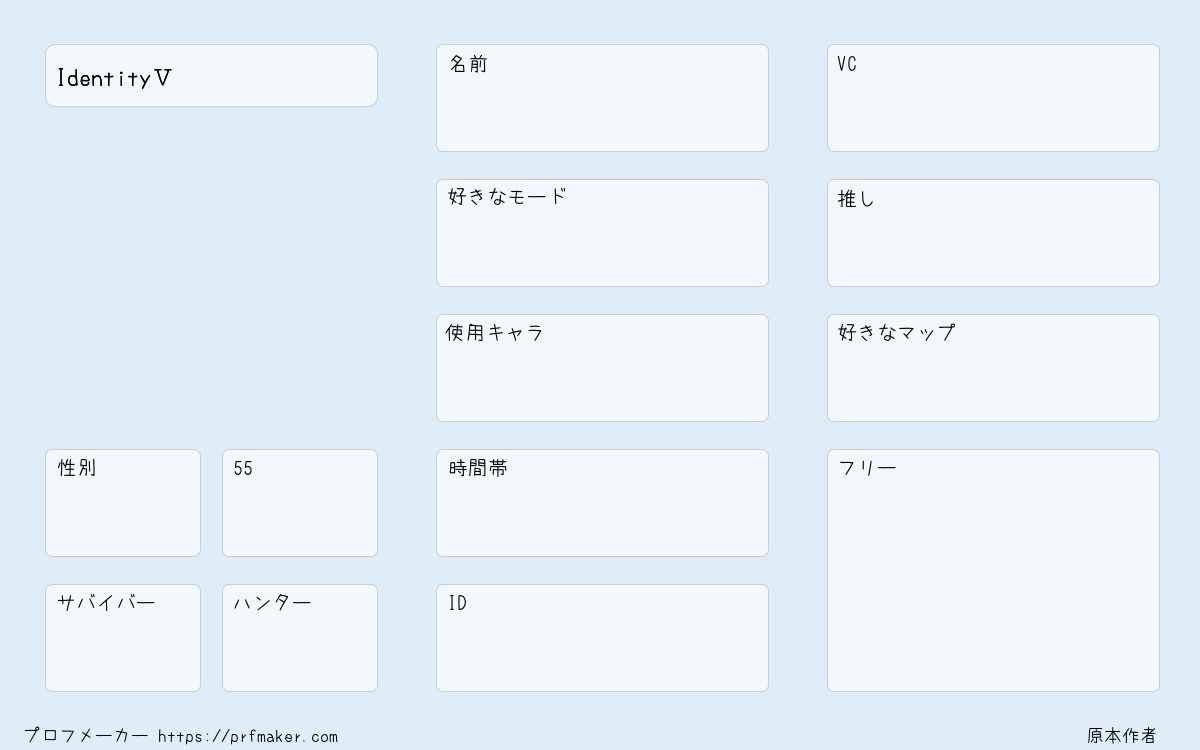1200x750 pixels.
Task: Select the サバイバー box
Action: pos(123,638)
